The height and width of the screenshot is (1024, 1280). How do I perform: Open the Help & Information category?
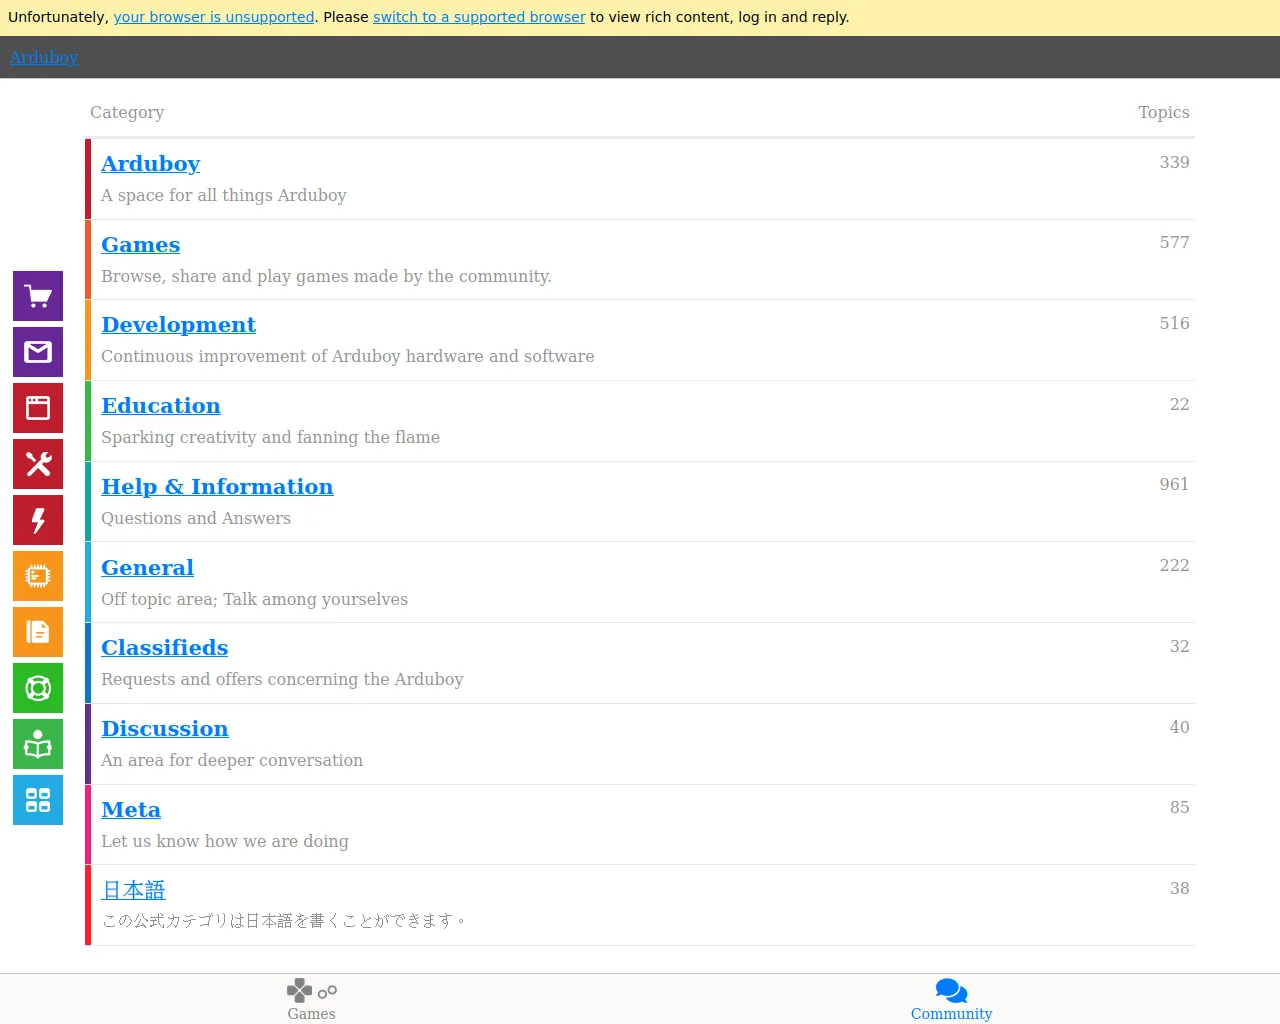click(x=217, y=487)
